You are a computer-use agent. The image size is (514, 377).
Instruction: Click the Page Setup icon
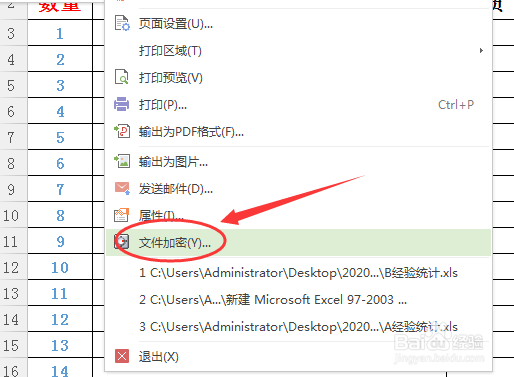pyautogui.click(x=122, y=23)
